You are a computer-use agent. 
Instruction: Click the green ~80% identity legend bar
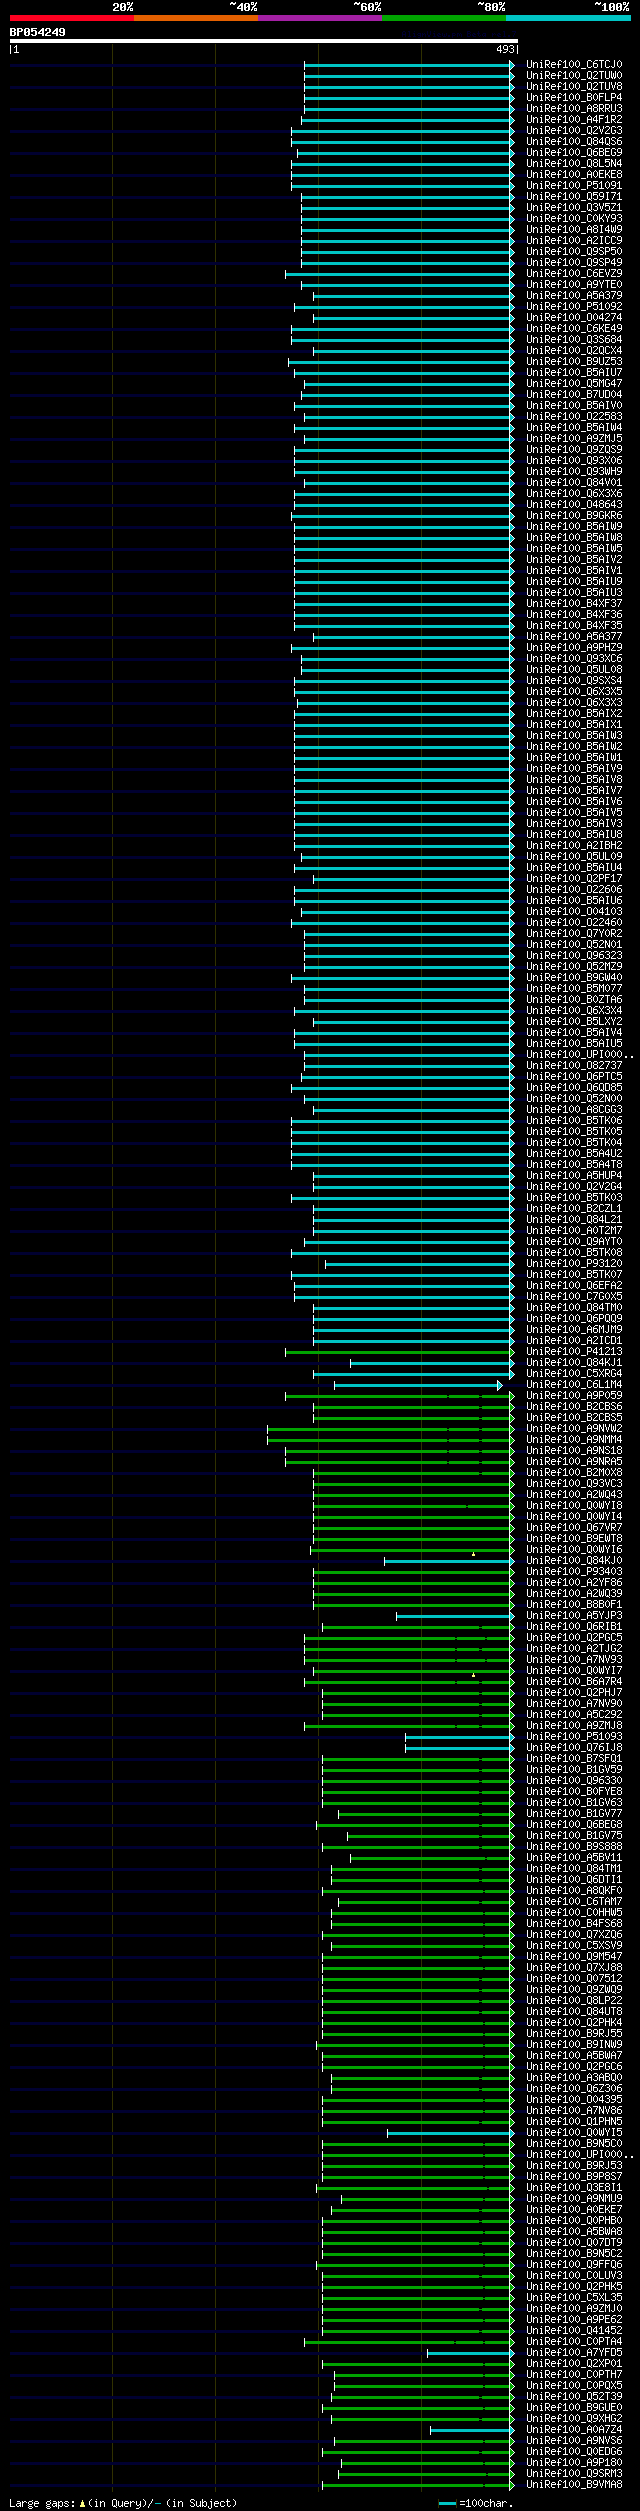(x=444, y=18)
